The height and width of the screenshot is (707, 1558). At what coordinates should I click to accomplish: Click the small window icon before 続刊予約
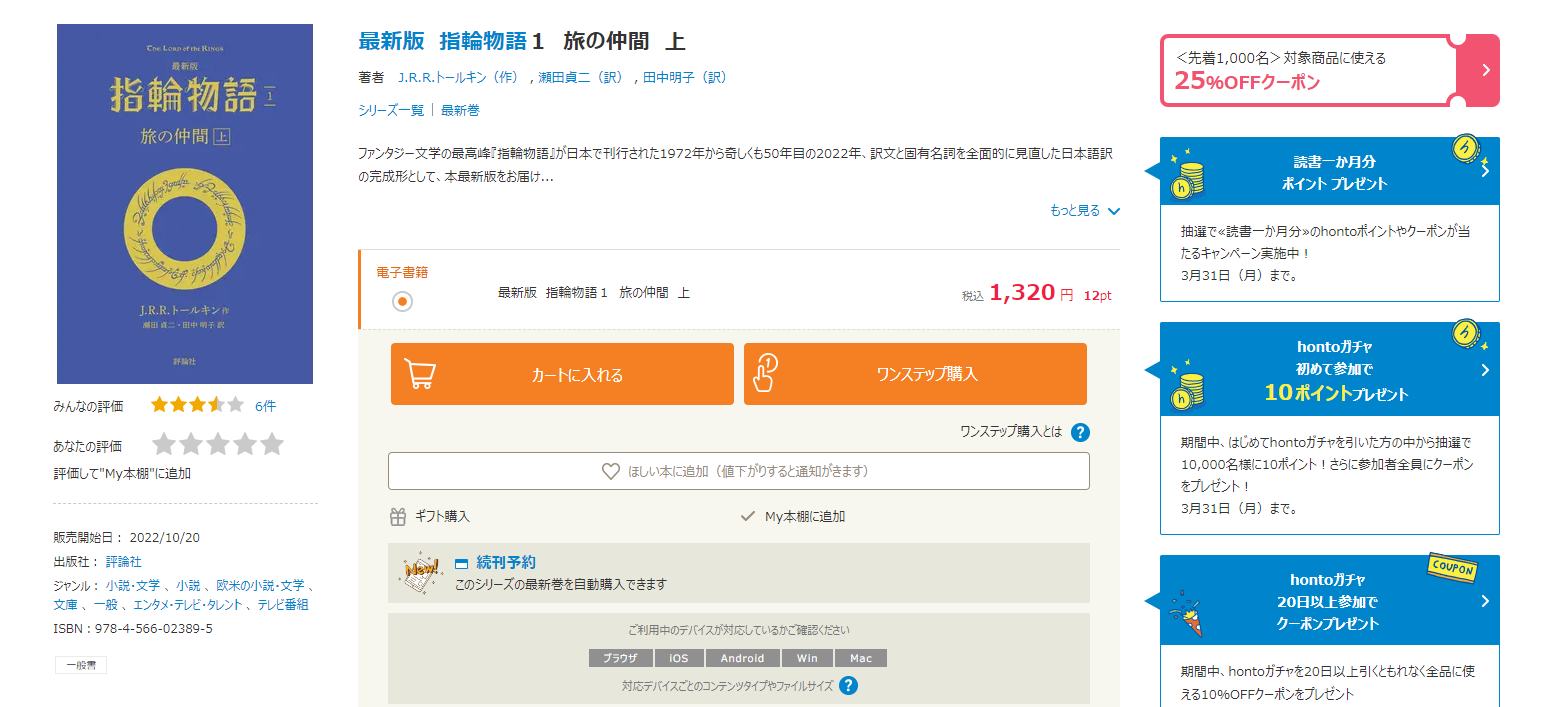pos(461,564)
